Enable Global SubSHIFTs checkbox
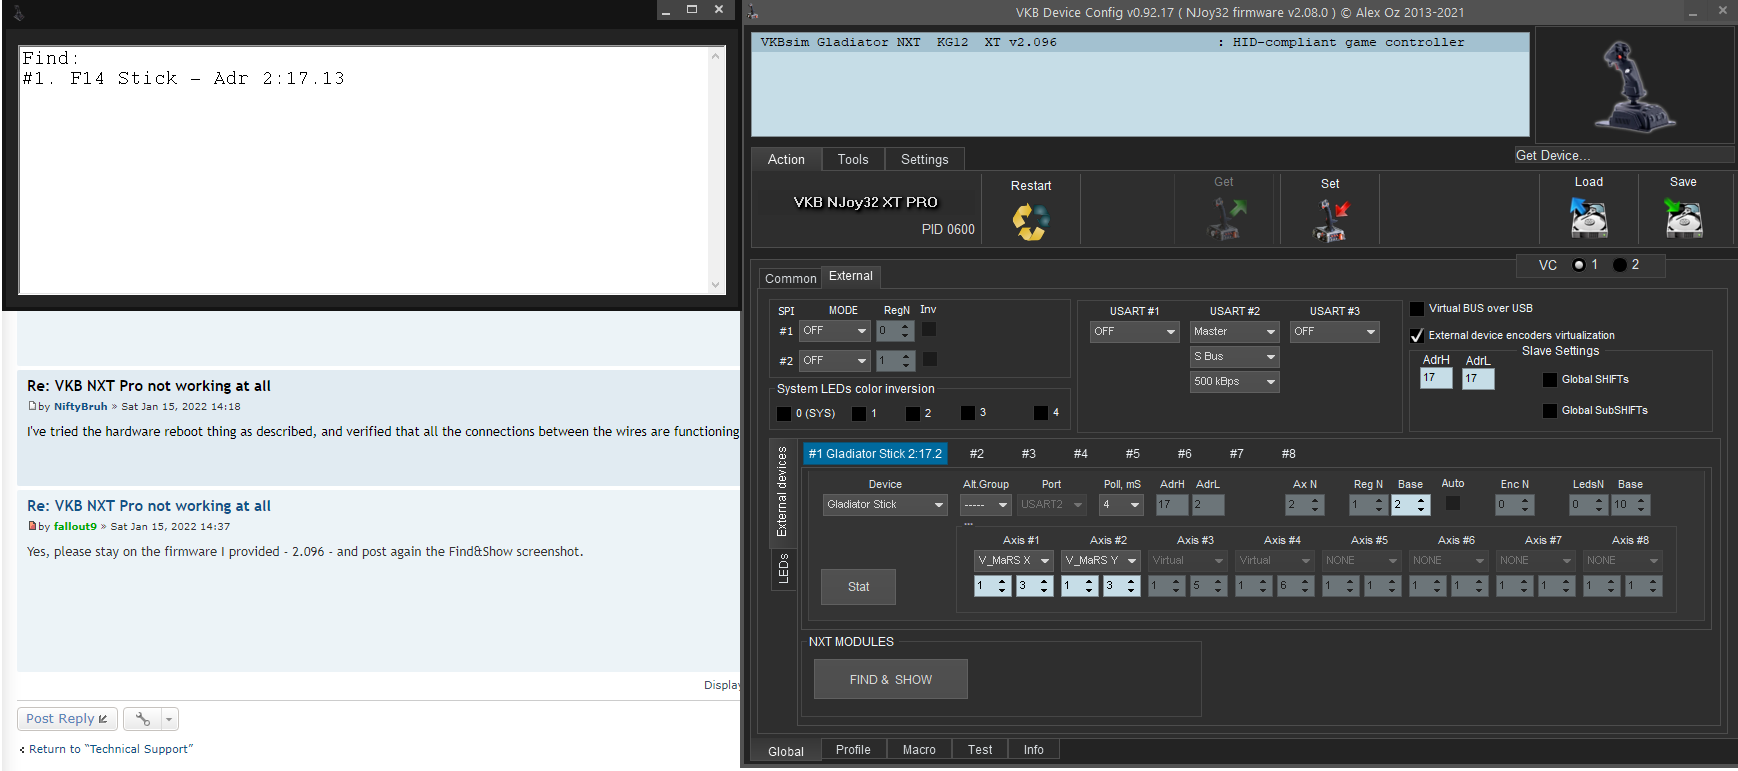1738x771 pixels. (x=1550, y=411)
